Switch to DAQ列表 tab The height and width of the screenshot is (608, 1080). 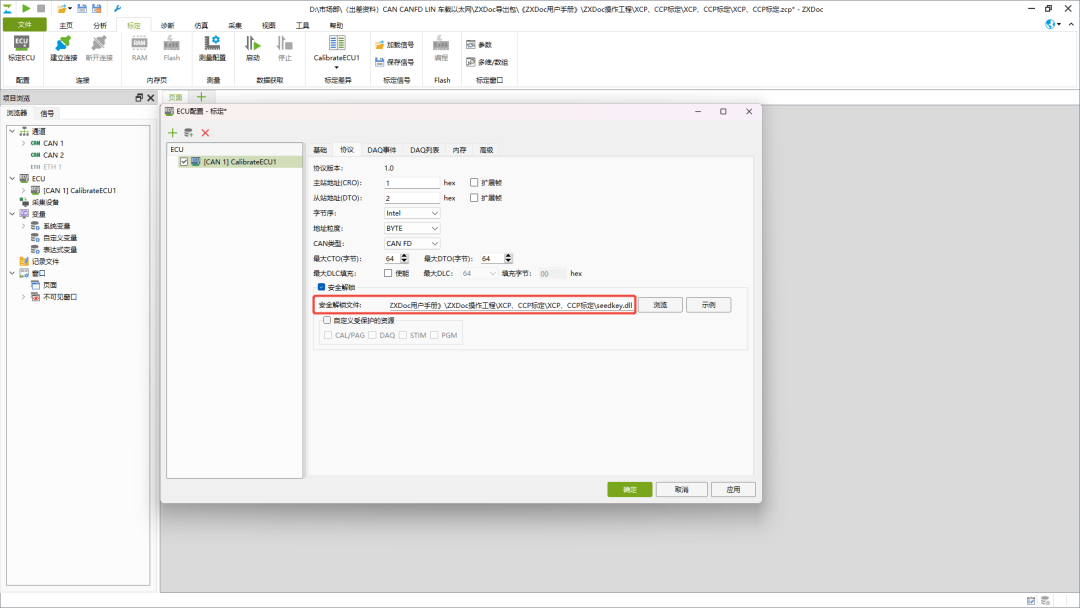click(424, 150)
